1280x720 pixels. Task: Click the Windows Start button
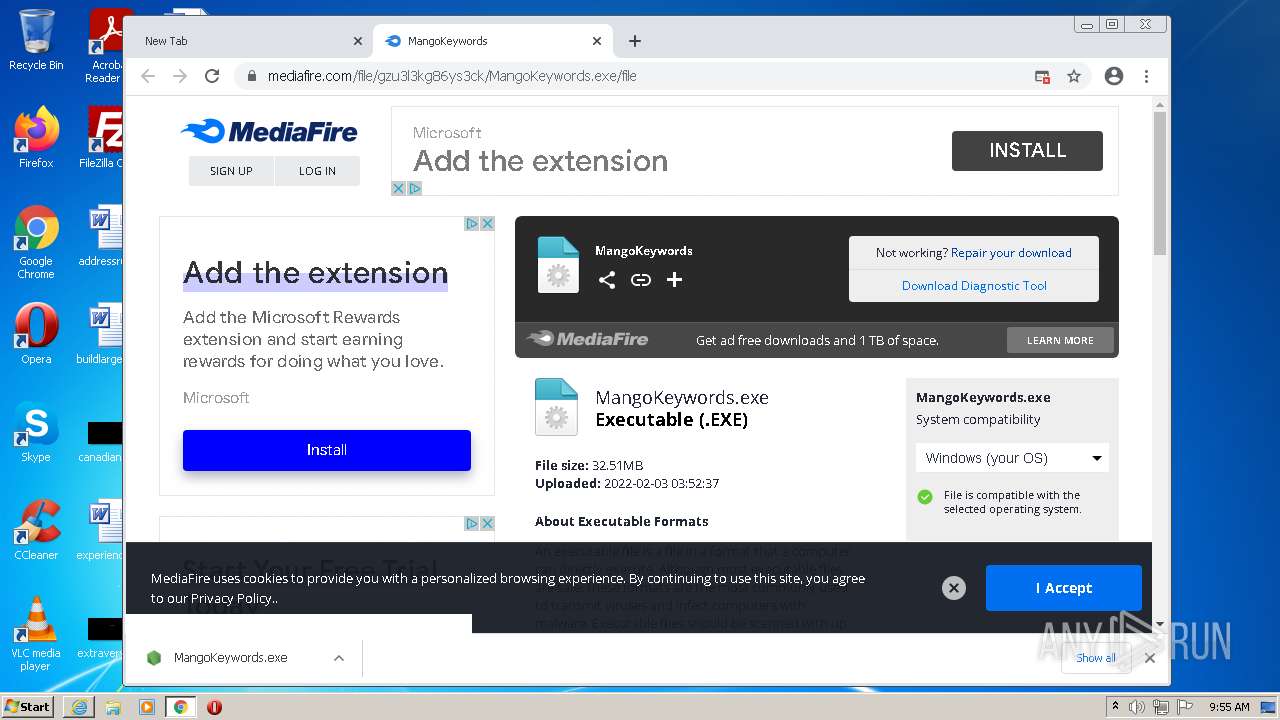click(x=27, y=707)
